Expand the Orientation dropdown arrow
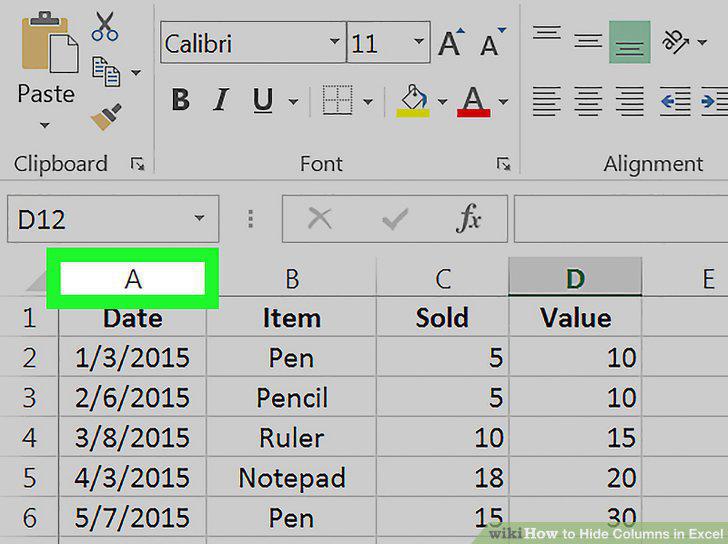The width and height of the screenshot is (728, 544). (702, 43)
